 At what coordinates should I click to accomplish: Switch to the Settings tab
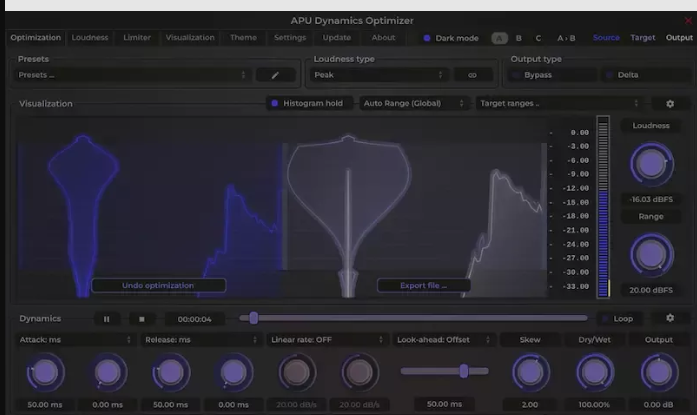coord(290,38)
